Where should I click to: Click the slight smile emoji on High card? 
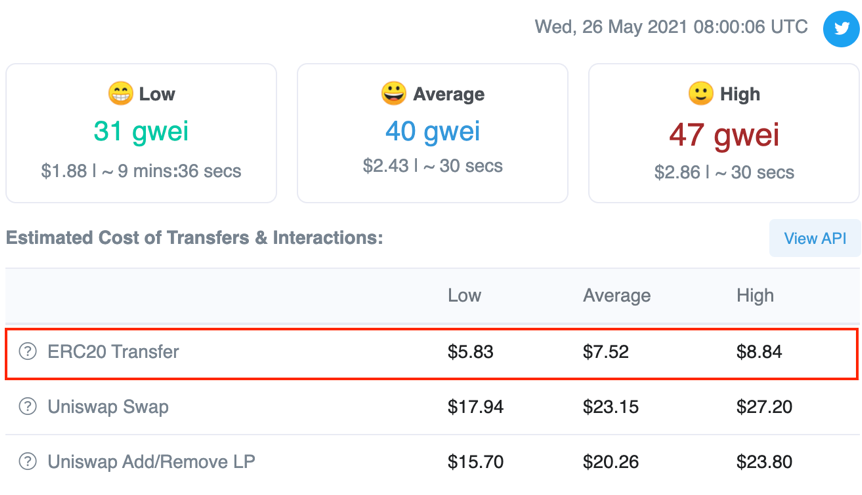(701, 94)
